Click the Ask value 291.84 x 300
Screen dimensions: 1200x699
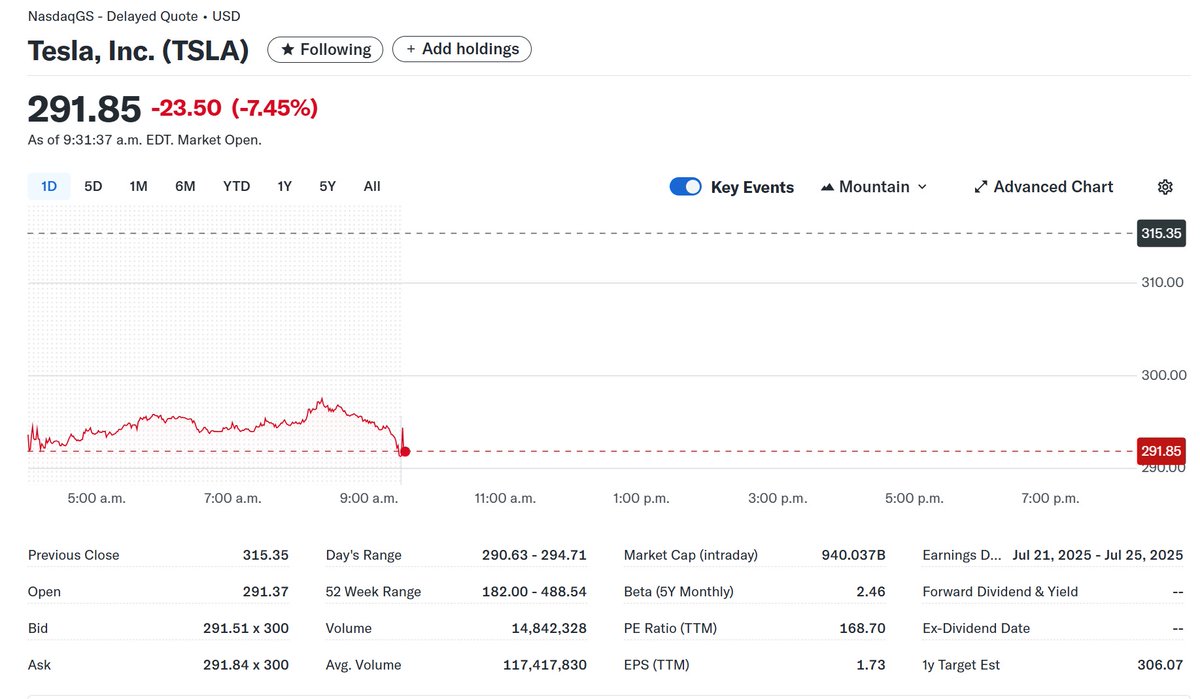246,665
